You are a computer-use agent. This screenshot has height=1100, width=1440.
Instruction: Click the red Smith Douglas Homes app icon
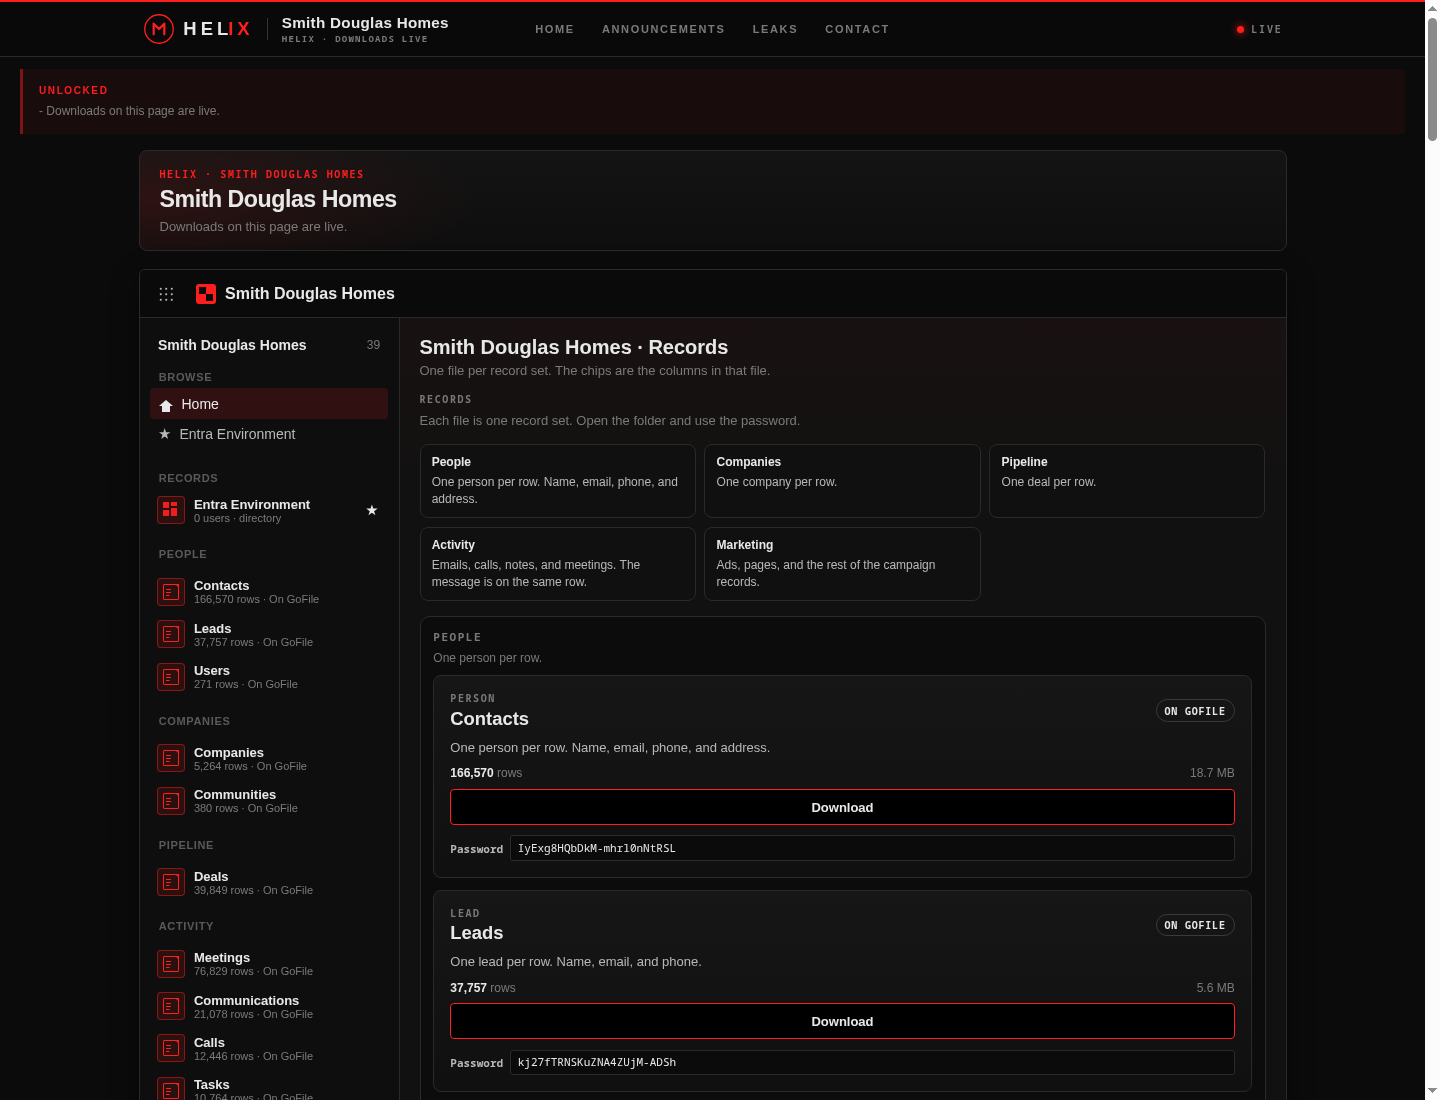(x=206, y=294)
